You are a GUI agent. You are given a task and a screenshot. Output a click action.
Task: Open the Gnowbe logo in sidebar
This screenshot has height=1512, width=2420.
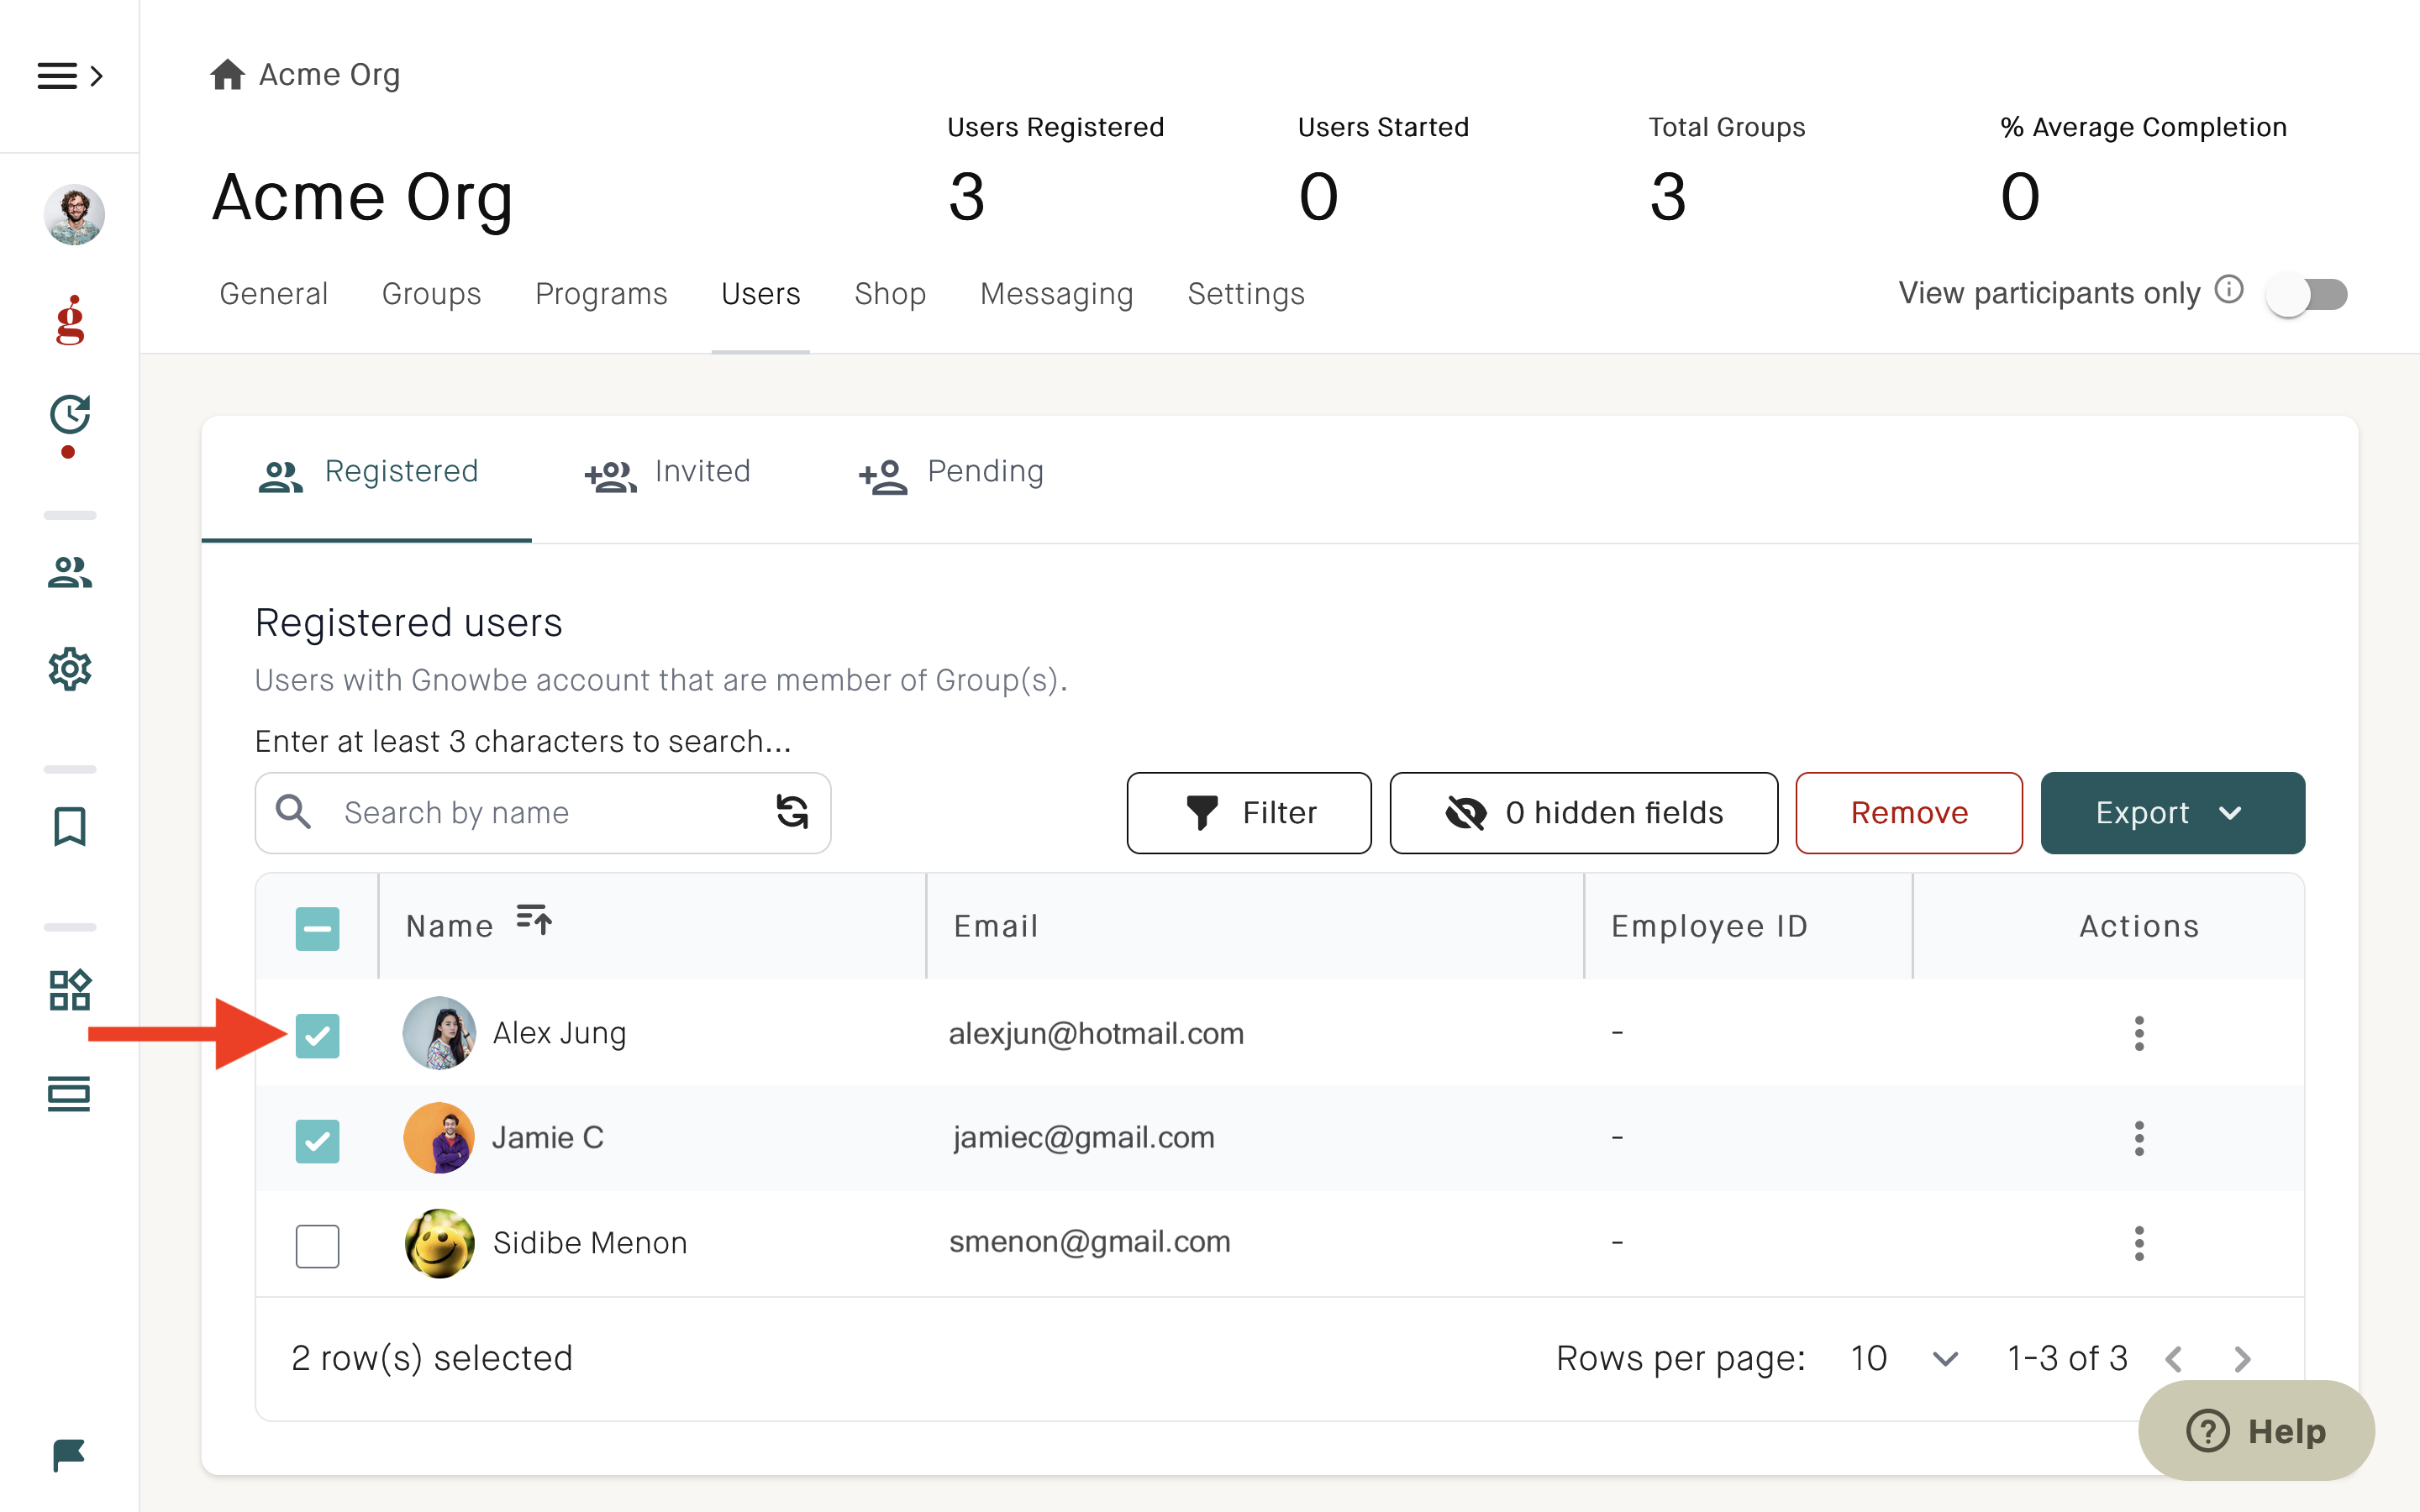pos(70,320)
